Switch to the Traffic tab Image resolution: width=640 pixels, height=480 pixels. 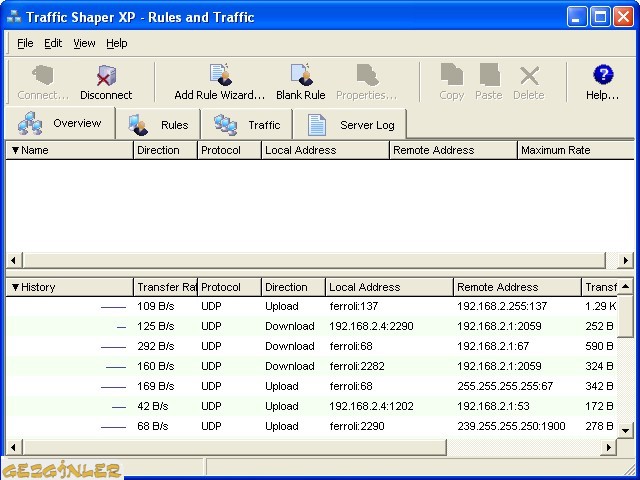coord(247,125)
